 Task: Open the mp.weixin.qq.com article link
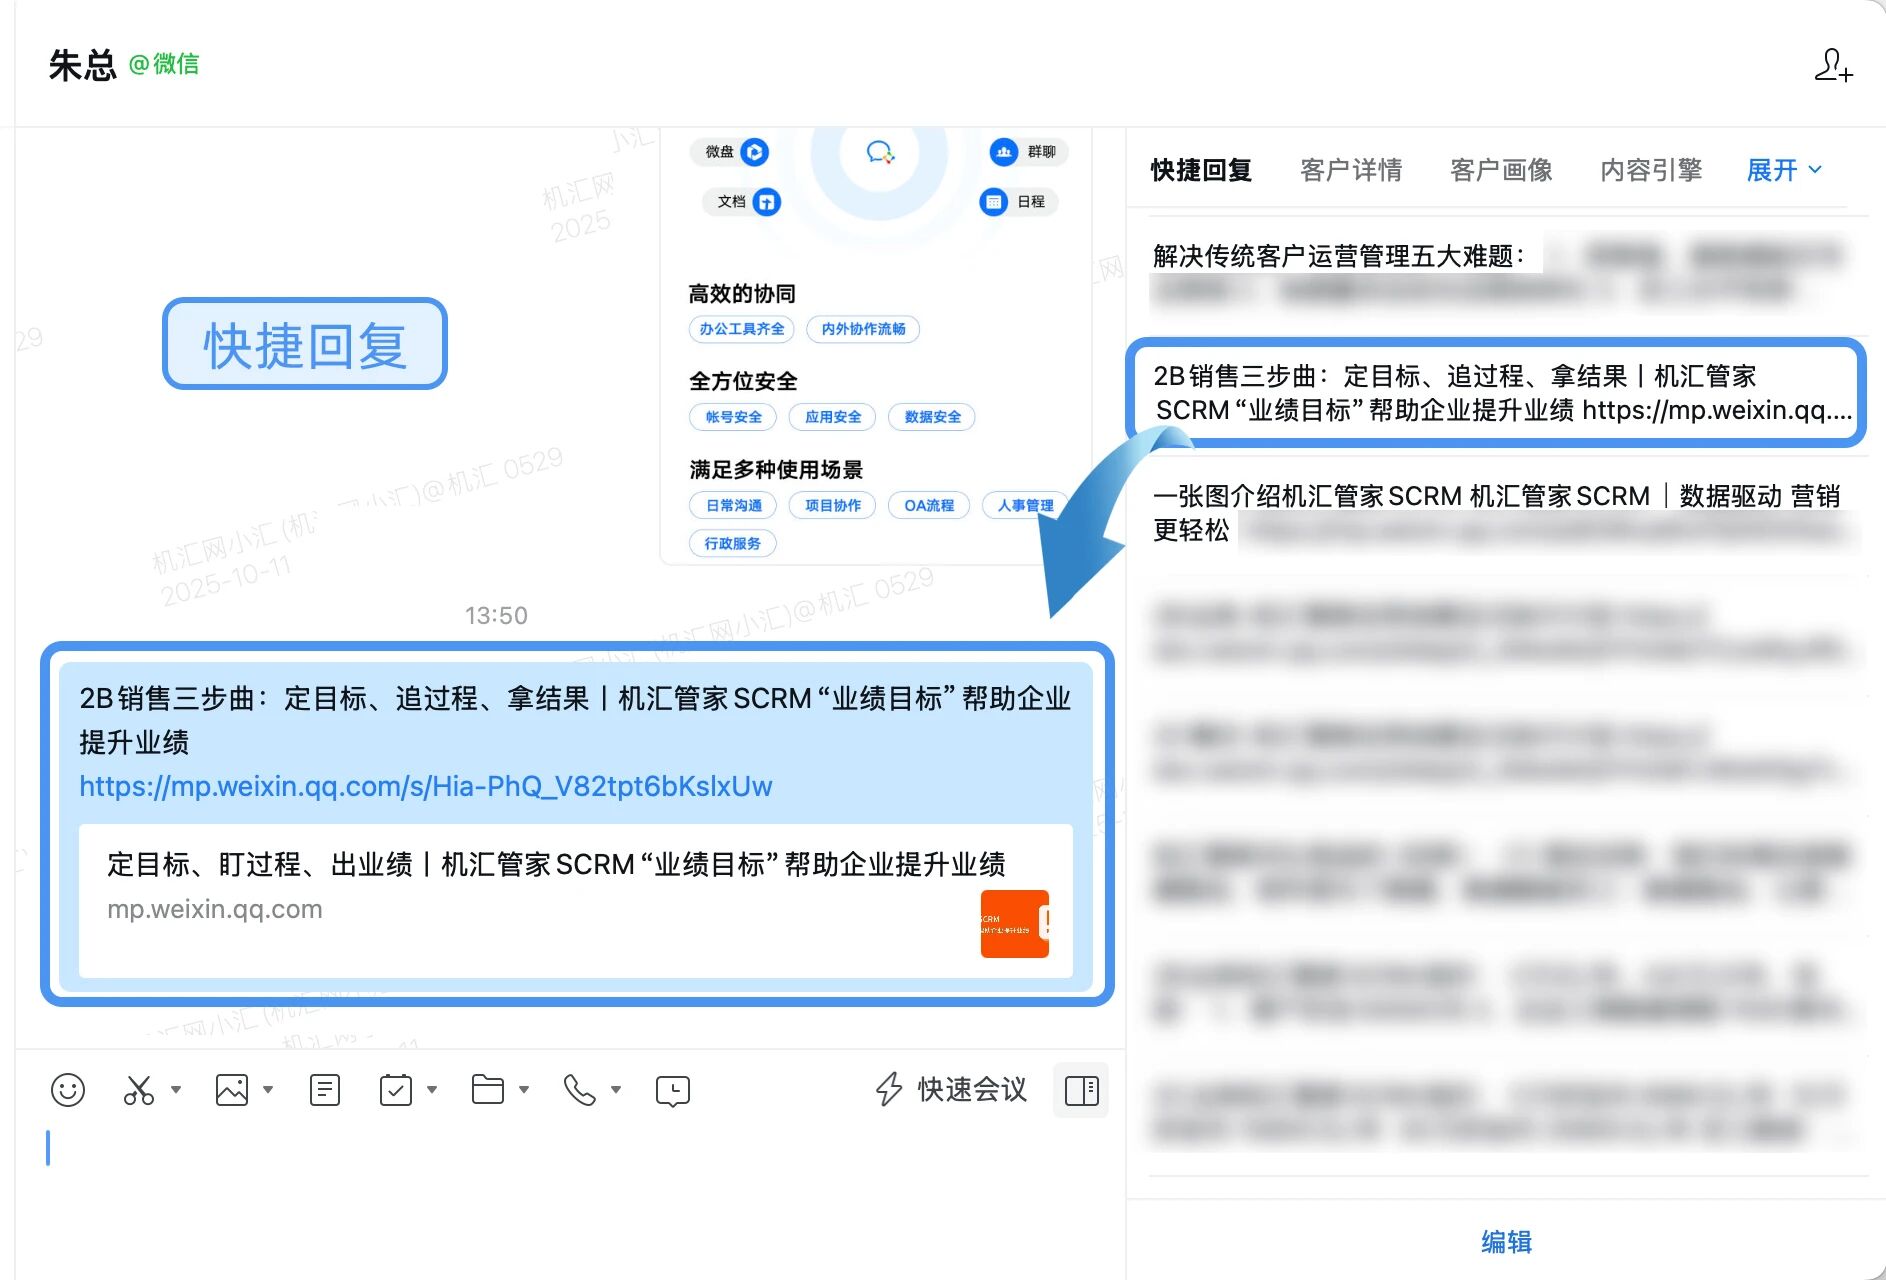(x=426, y=786)
